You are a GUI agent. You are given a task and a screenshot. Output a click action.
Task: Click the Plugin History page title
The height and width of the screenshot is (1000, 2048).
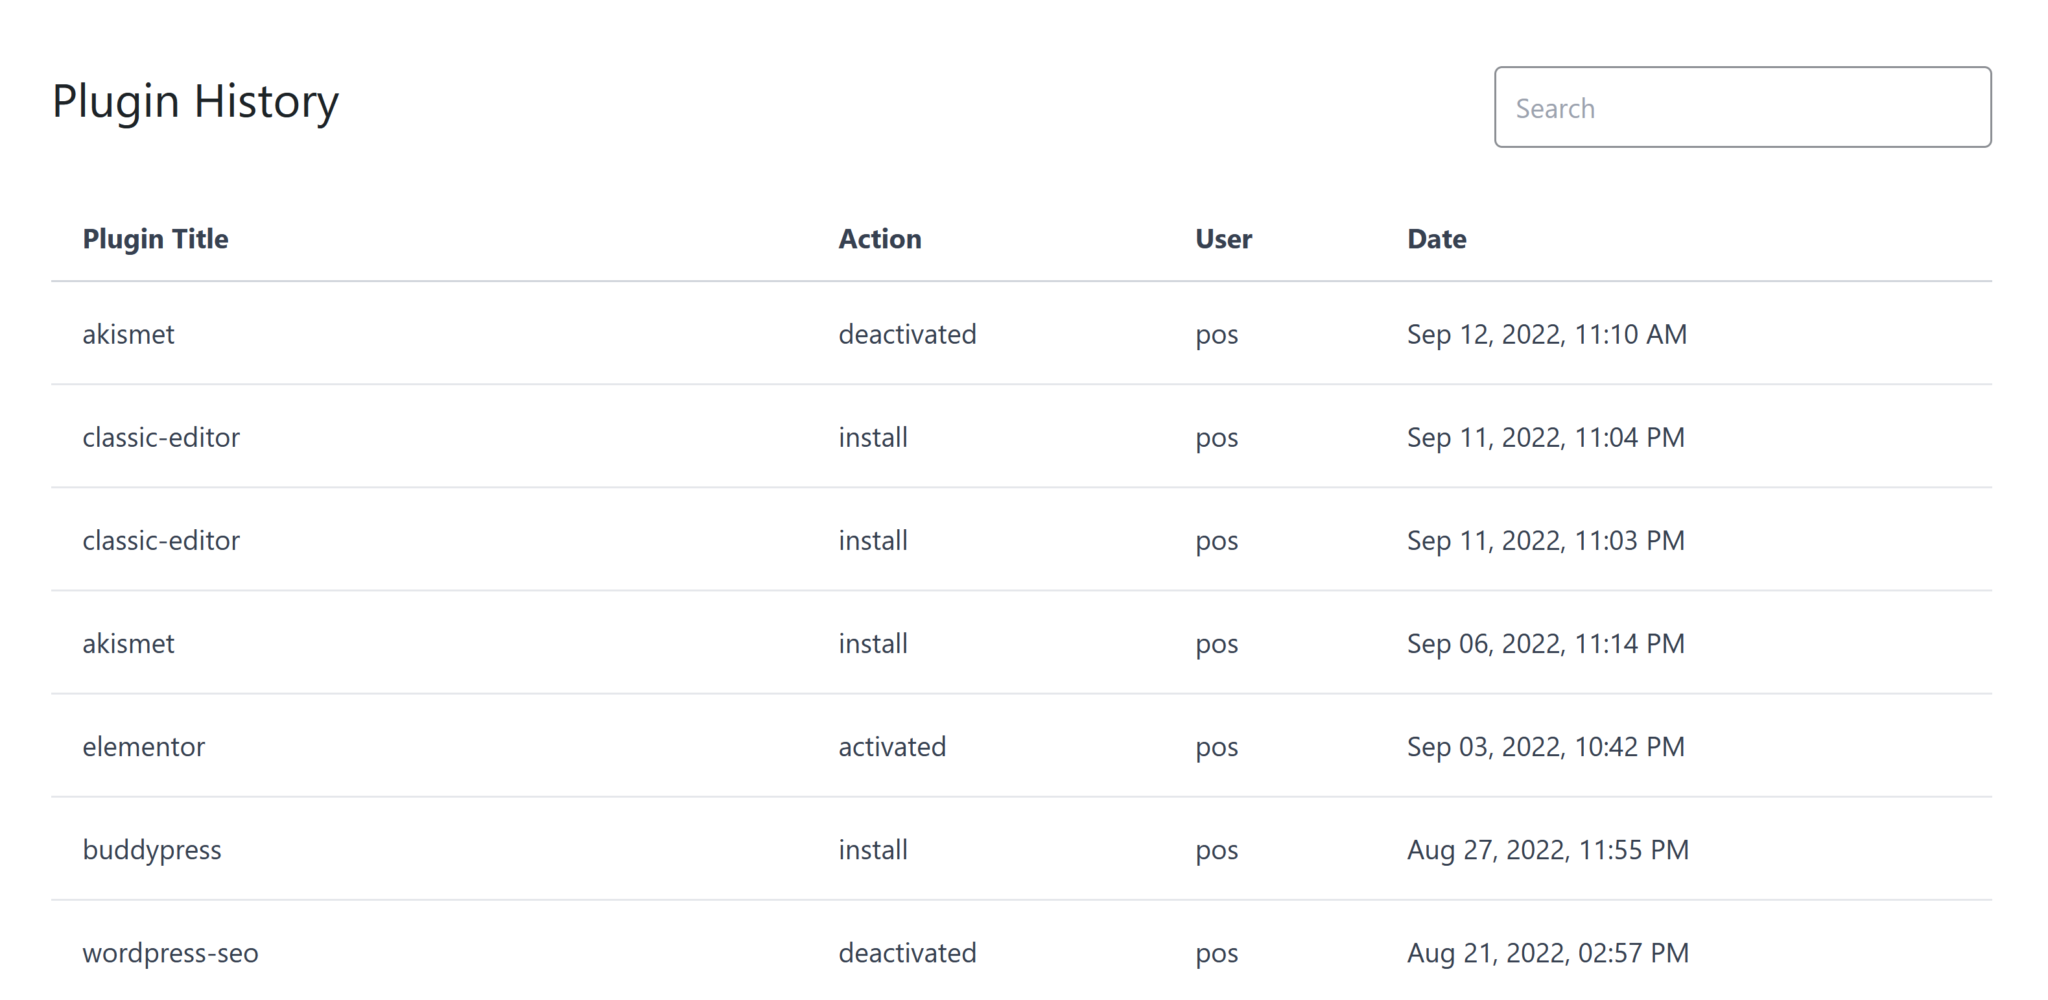point(196,100)
